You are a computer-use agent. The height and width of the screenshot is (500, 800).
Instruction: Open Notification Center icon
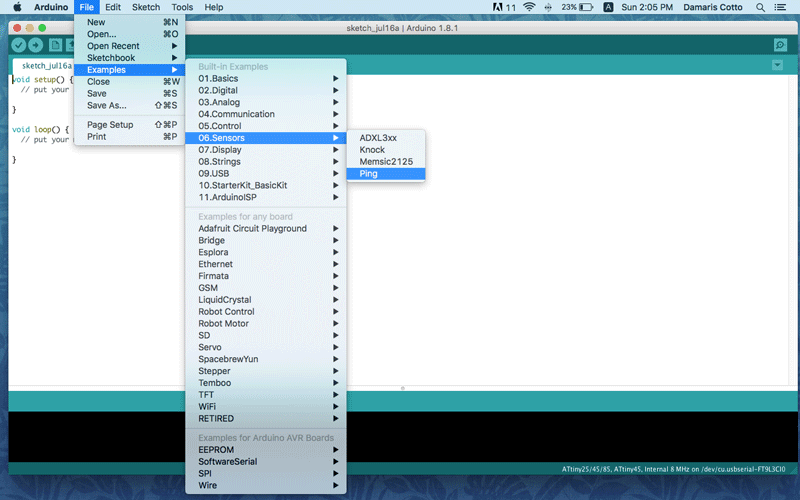coord(780,7)
